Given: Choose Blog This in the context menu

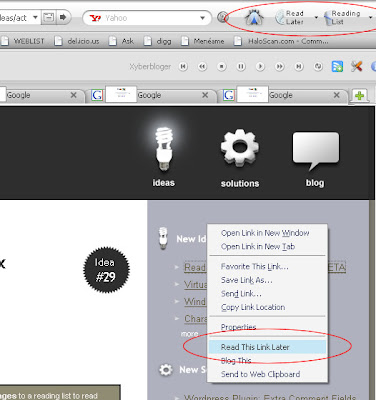Looking at the screenshot, I should pyautogui.click(x=236, y=361).
